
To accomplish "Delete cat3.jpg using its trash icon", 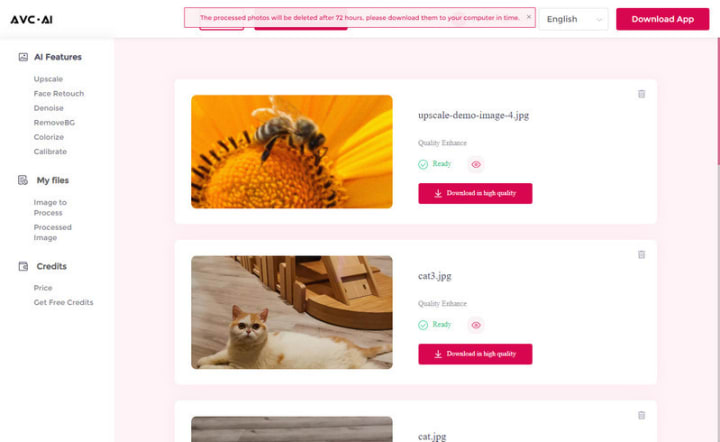I will point(641,255).
